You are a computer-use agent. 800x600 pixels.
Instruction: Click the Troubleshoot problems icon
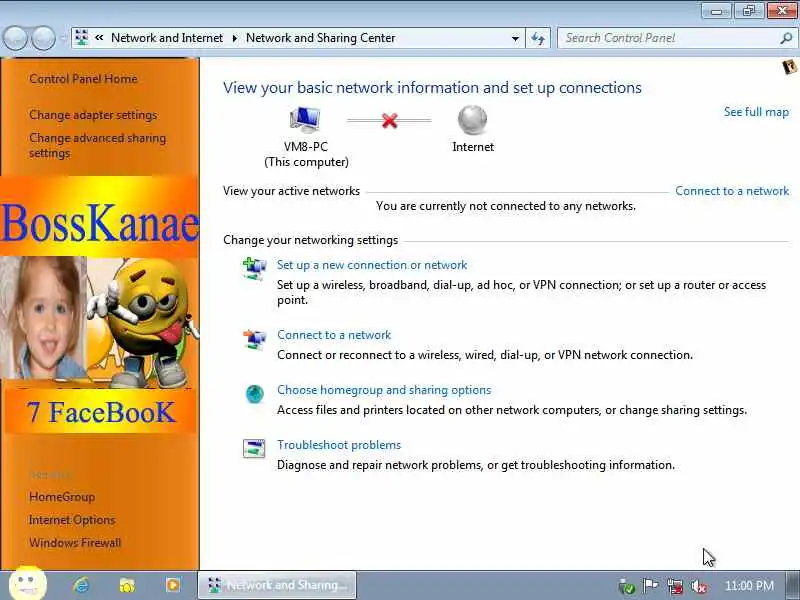pos(254,448)
